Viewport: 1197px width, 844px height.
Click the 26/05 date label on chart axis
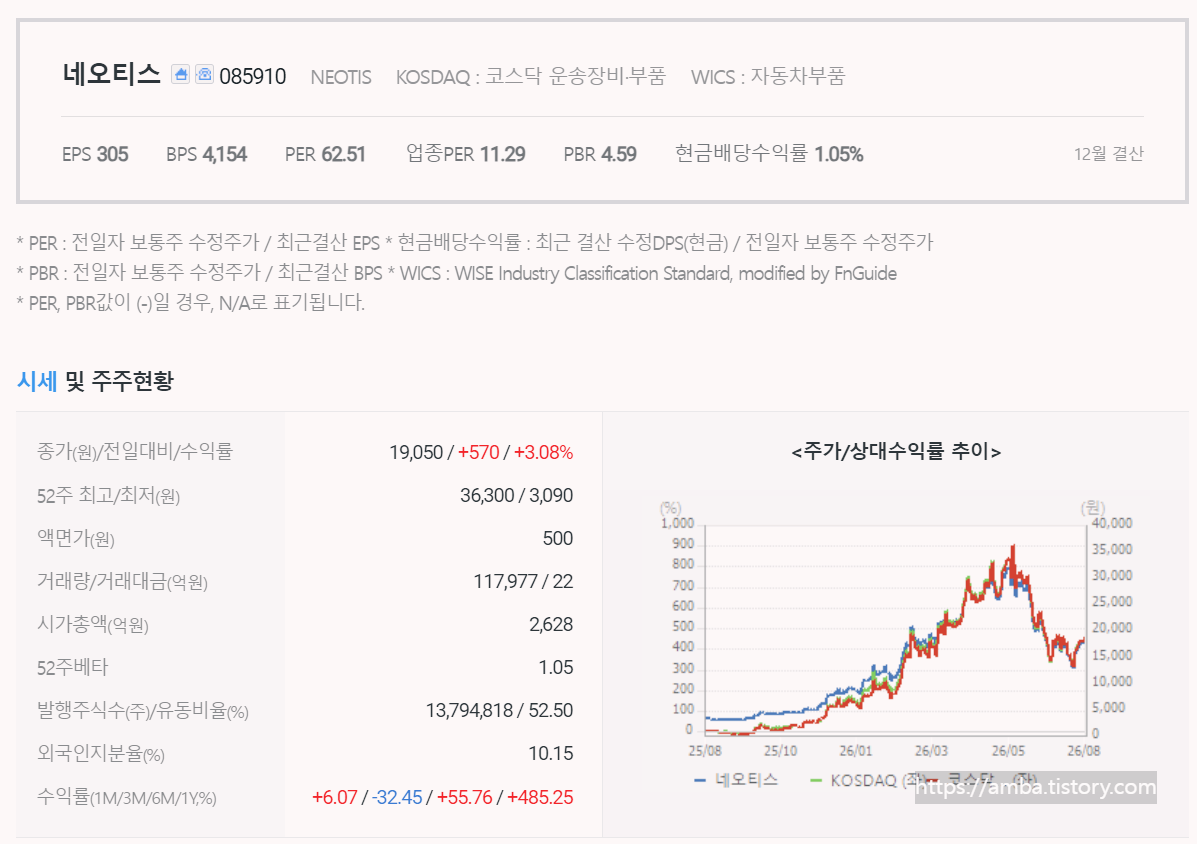(1008, 751)
